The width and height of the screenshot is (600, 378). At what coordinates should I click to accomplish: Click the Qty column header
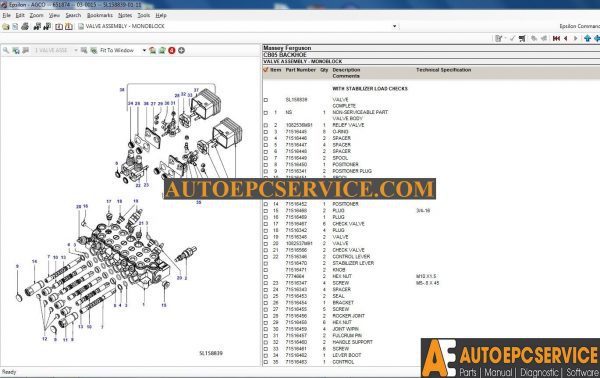coord(324,70)
